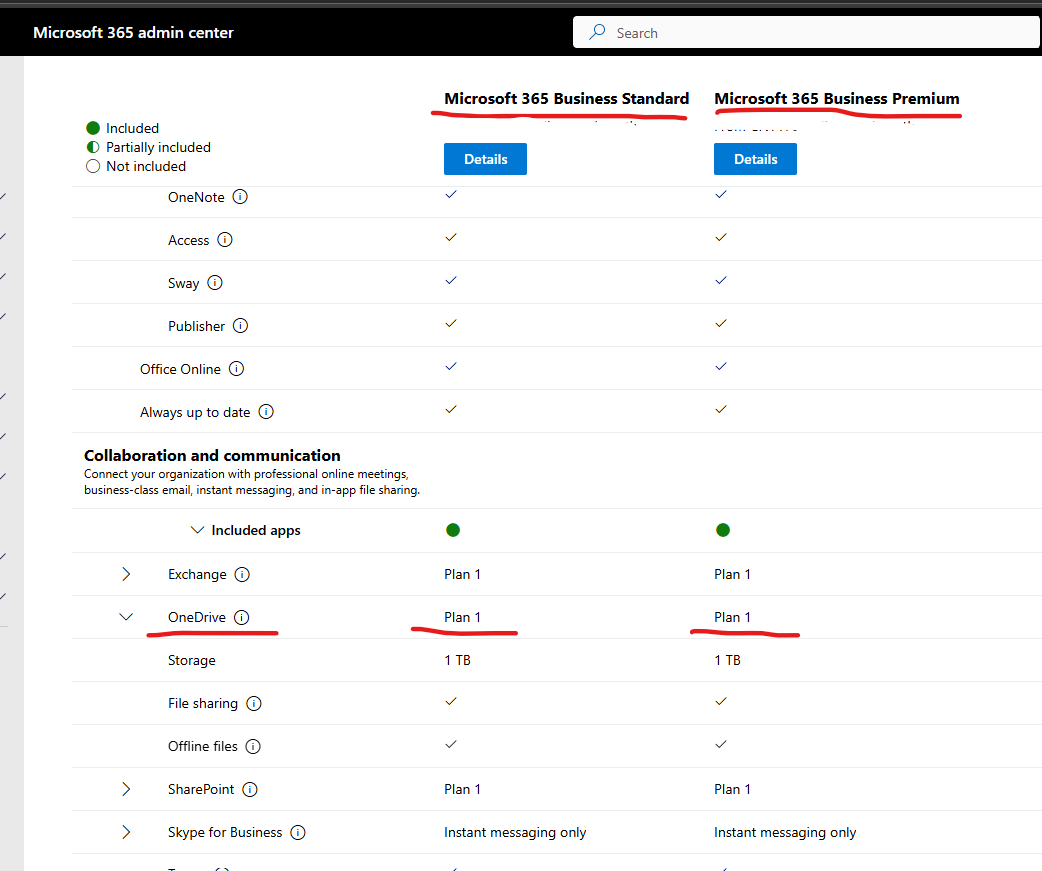Image resolution: width=1042 pixels, height=871 pixels.
Task: Click OneDrive Plan 1 under Business Premium
Action: [x=732, y=617]
